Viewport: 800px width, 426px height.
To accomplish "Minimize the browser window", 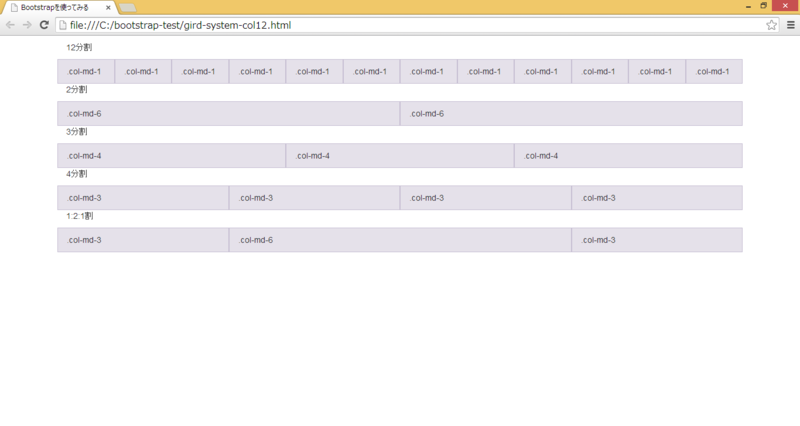I will (748, 6).
